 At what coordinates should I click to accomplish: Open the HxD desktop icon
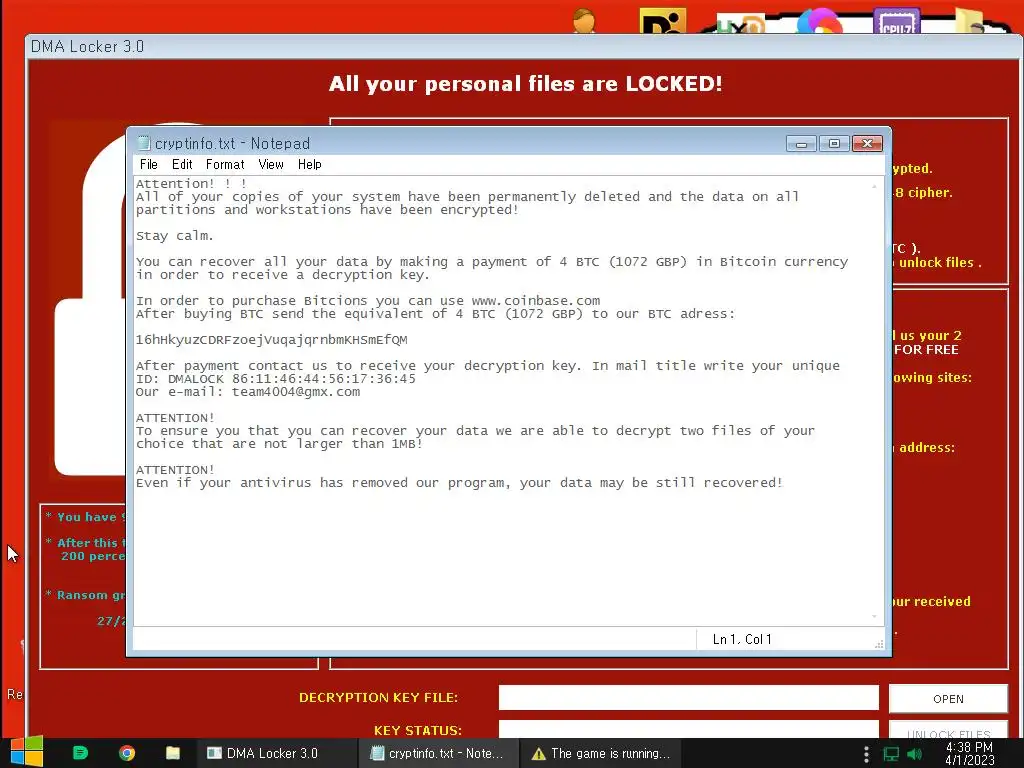740,24
